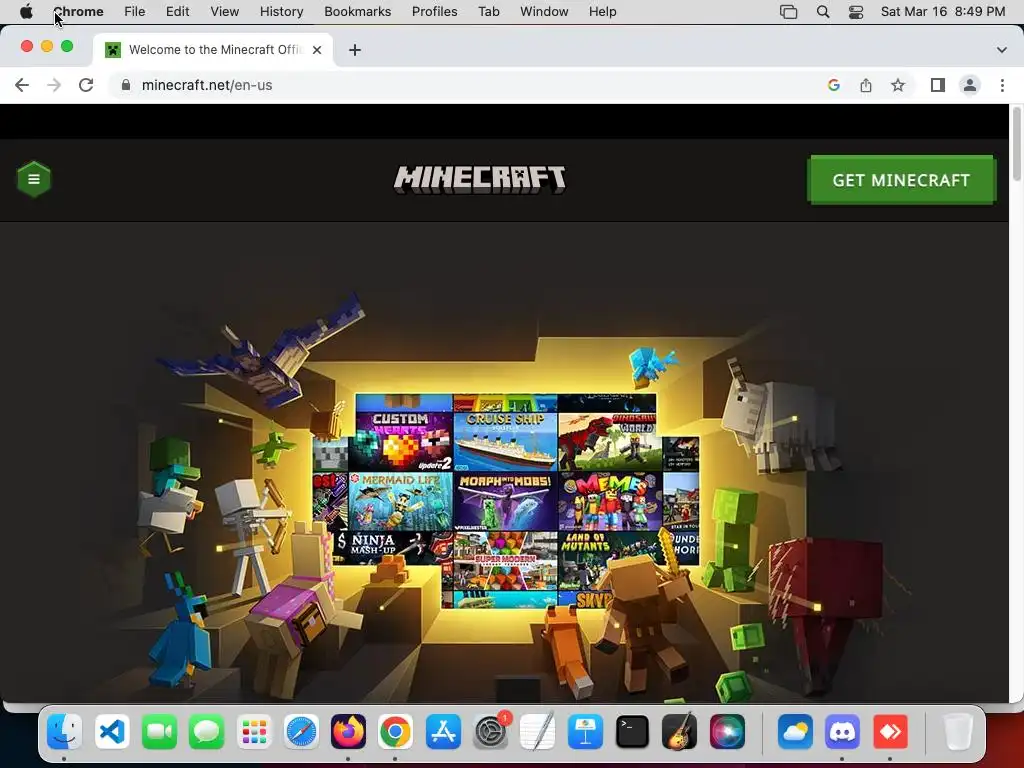Open Keynote from the dock
This screenshot has width=1024, height=768.
pyautogui.click(x=585, y=731)
